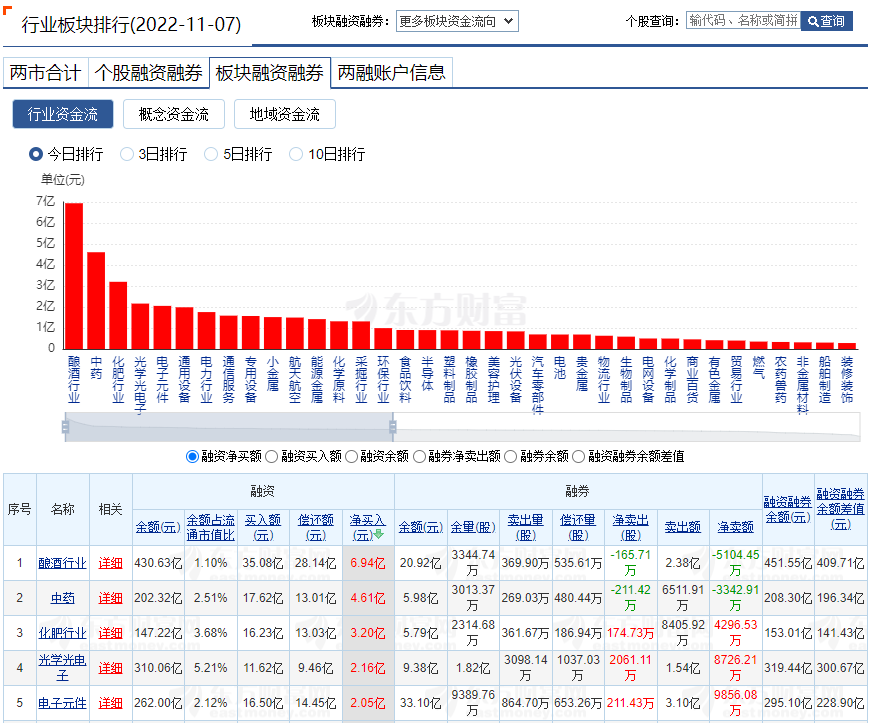Go to 两融账户信息 tab

391,73
